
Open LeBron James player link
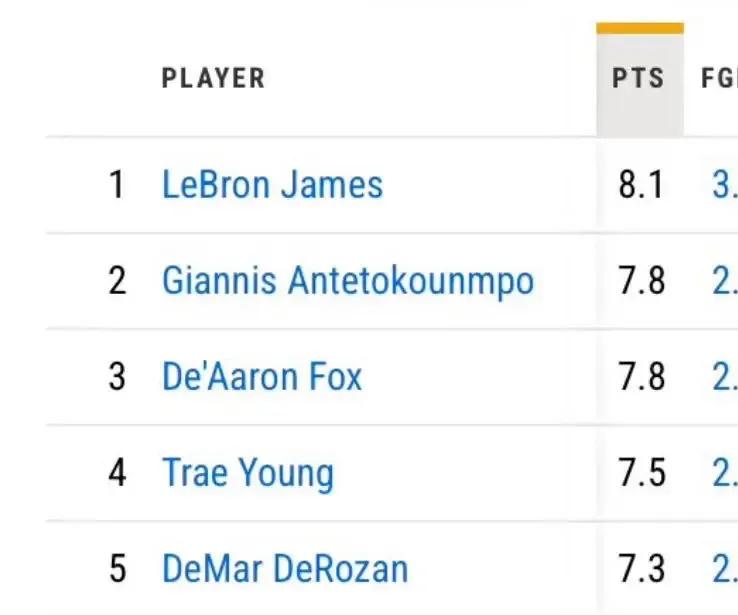point(273,184)
